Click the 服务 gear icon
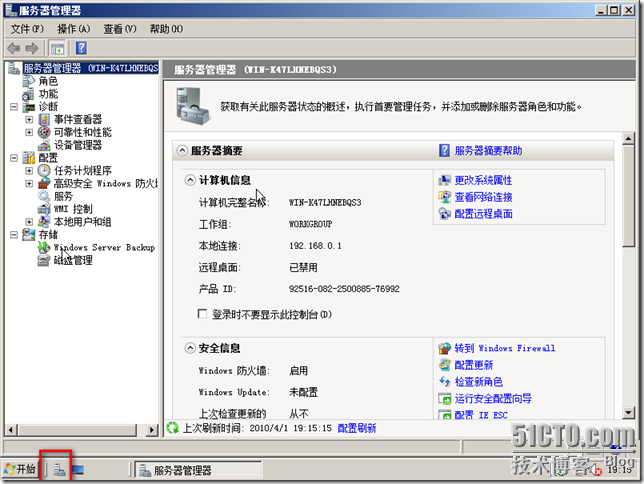Image resolution: width=644 pixels, height=484 pixels. coord(44,196)
